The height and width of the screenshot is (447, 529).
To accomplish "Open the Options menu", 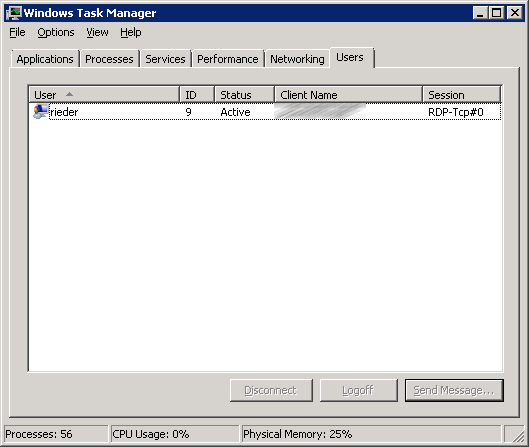I will [56, 32].
